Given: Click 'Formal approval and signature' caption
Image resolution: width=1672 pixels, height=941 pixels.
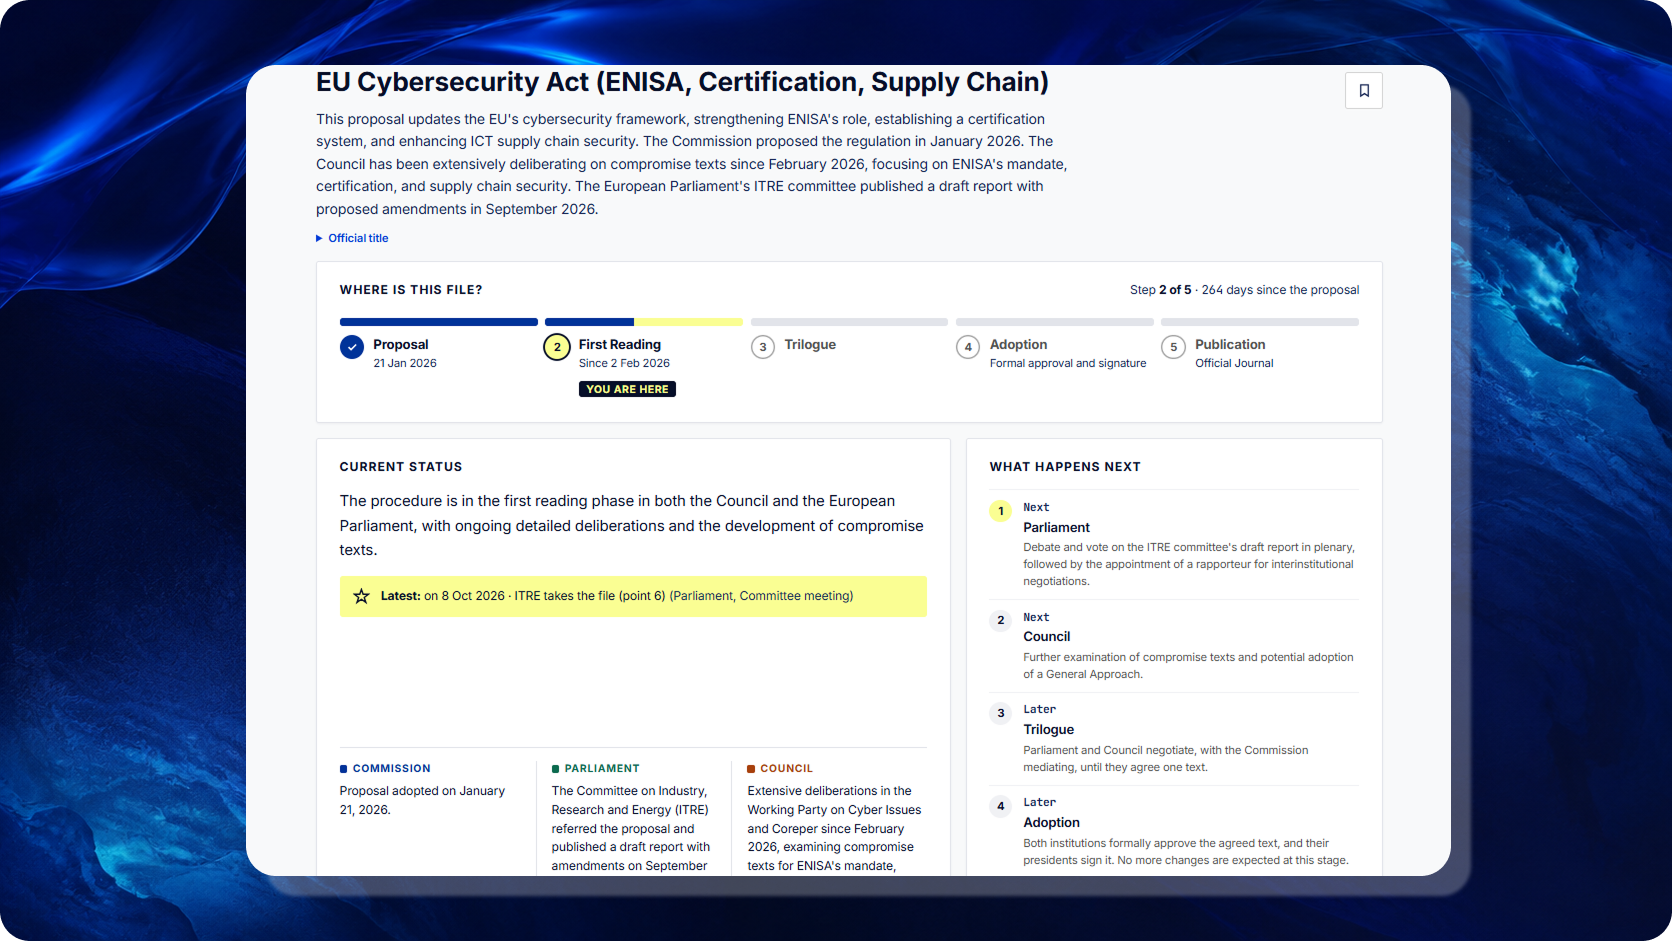Looking at the screenshot, I should 1068,363.
